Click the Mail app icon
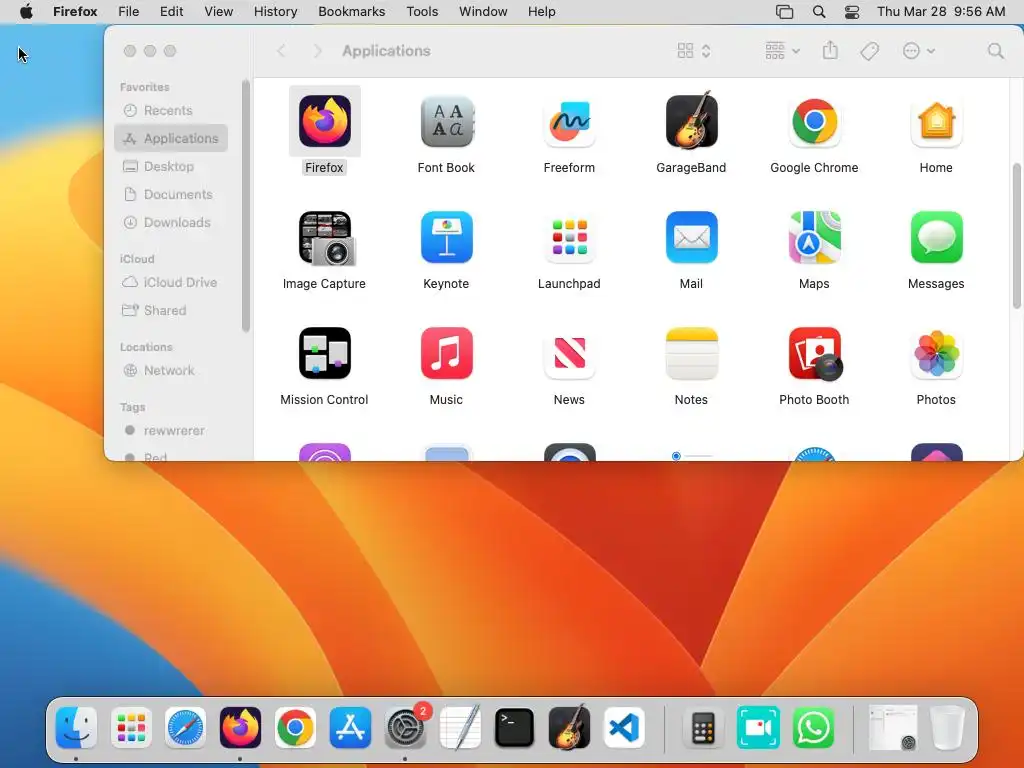 (692, 237)
